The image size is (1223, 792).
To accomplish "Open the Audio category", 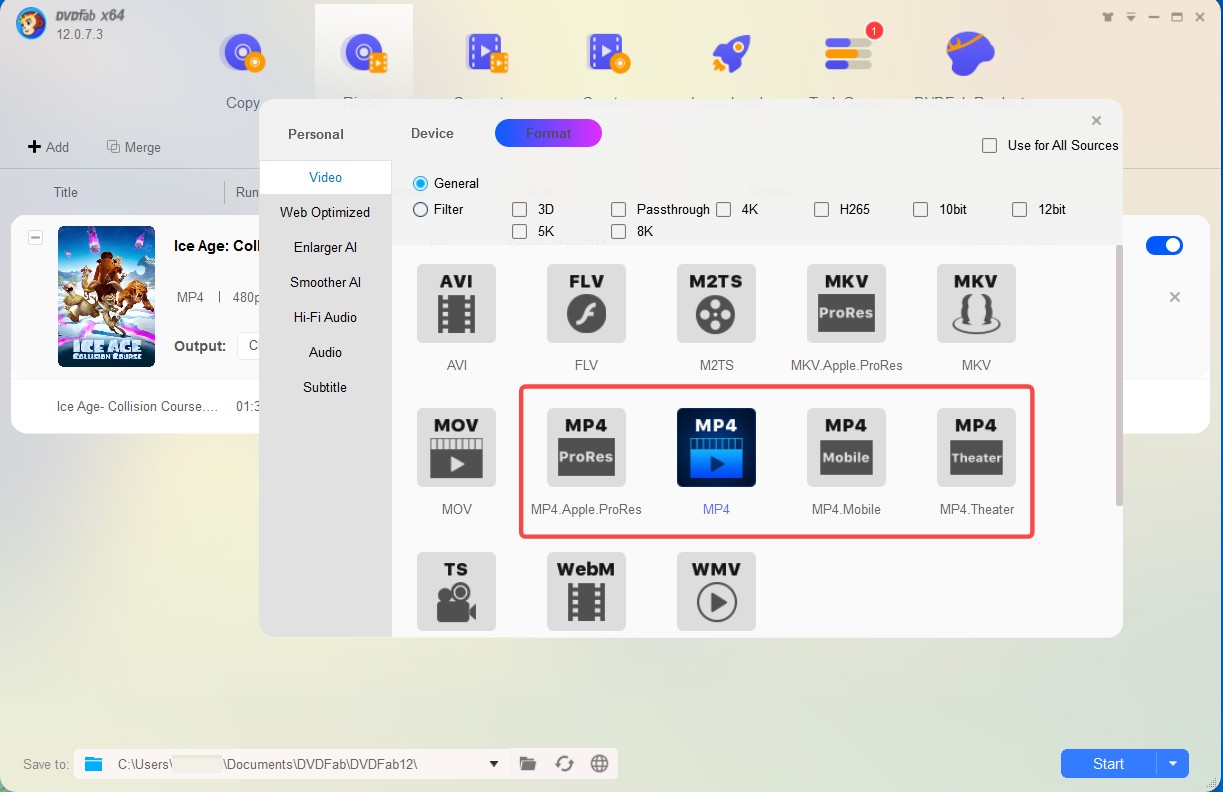I will pos(325,352).
